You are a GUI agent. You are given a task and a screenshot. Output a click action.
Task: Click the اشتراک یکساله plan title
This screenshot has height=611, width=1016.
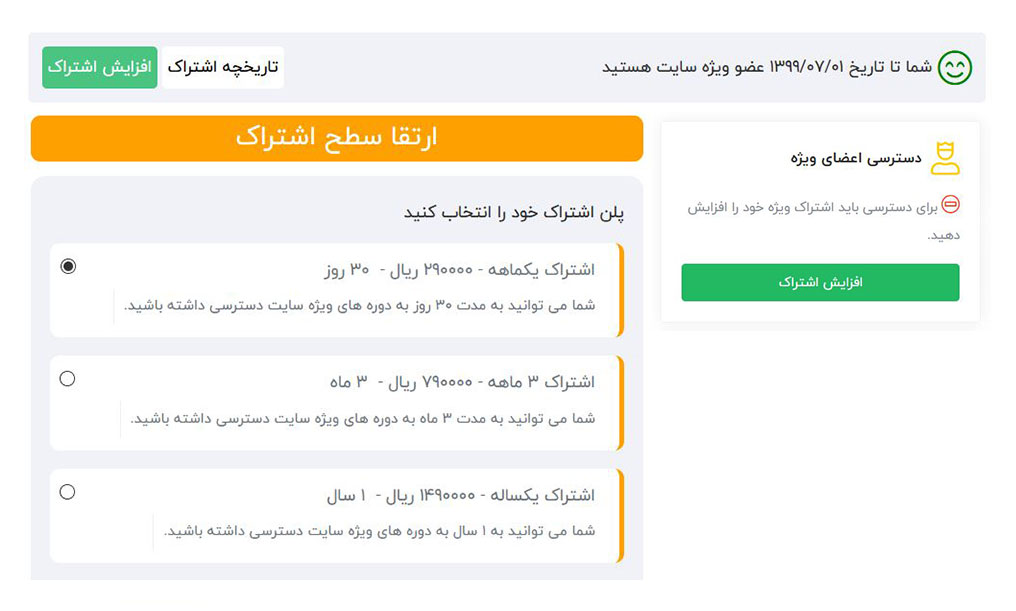tap(460, 495)
